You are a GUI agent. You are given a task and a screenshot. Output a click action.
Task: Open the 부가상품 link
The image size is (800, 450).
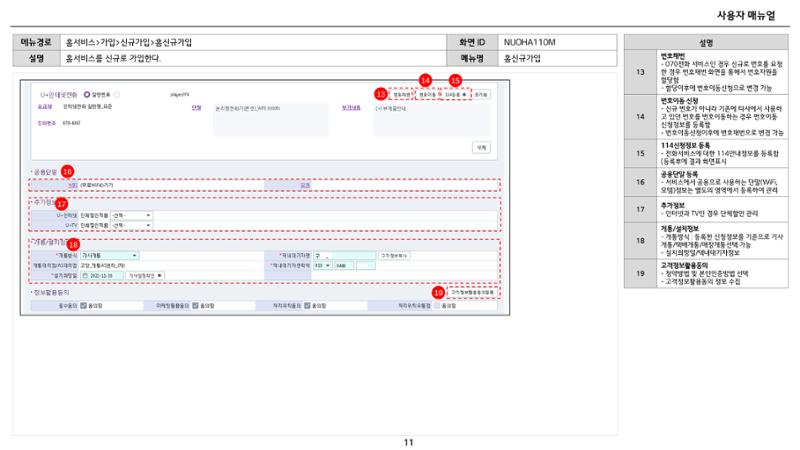(x=351, y=108)
